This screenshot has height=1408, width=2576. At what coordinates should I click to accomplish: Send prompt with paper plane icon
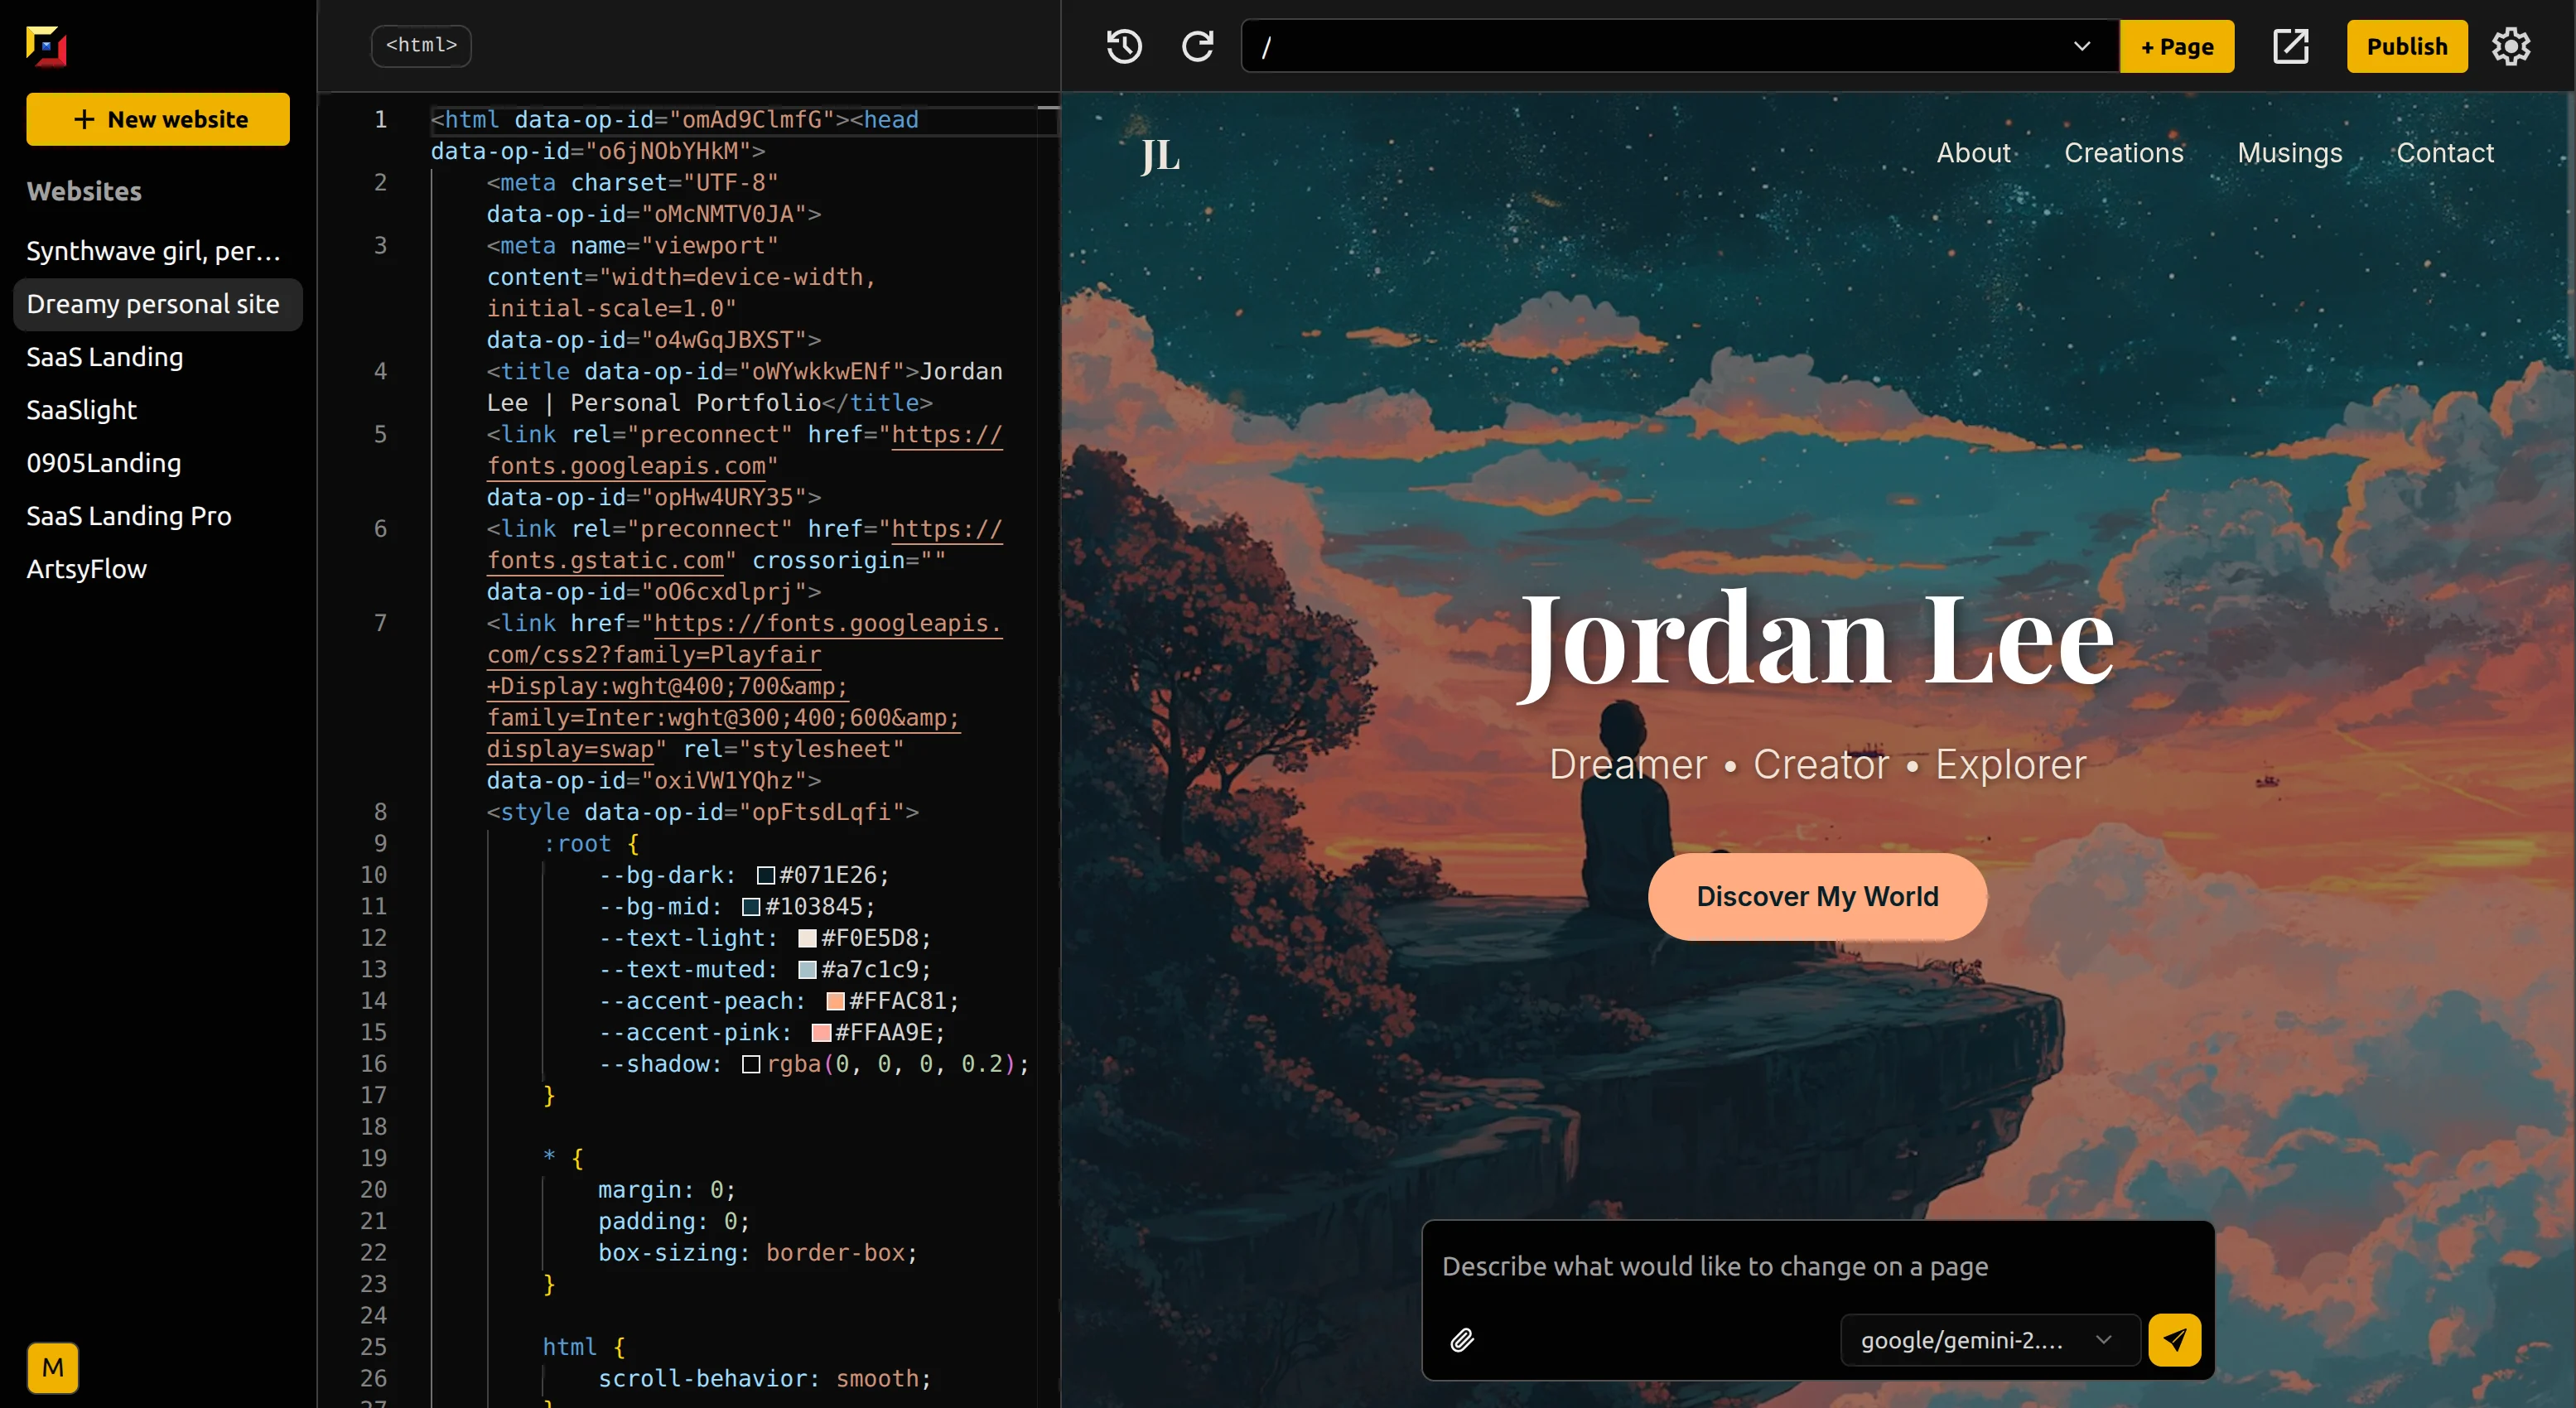pos(2174,1340)
